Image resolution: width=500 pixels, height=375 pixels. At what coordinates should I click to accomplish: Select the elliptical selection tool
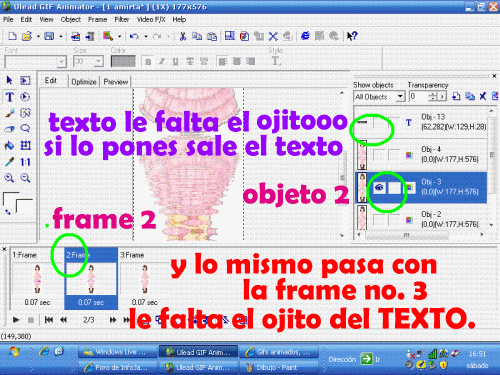point(25,97)
